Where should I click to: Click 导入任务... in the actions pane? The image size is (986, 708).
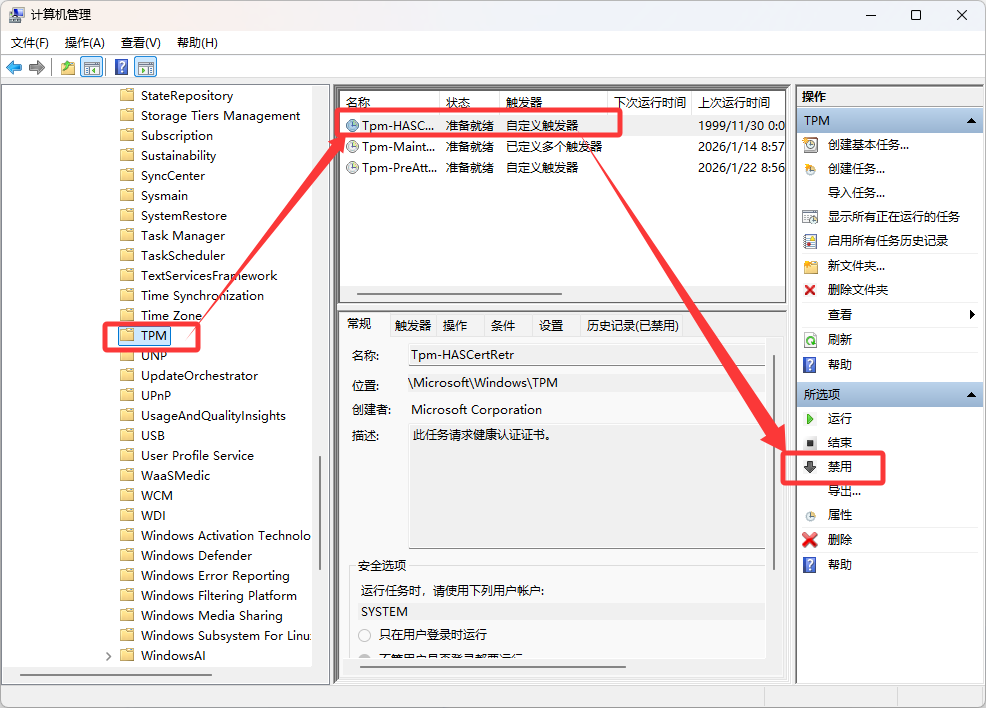click(x=855, y=192)
